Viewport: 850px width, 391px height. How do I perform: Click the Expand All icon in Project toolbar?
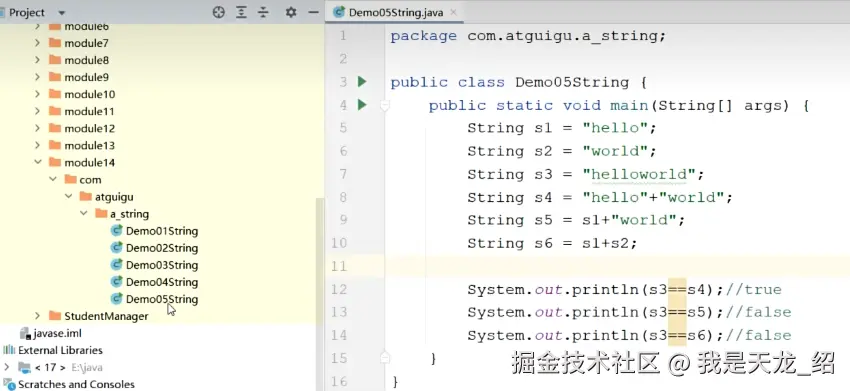241,12
